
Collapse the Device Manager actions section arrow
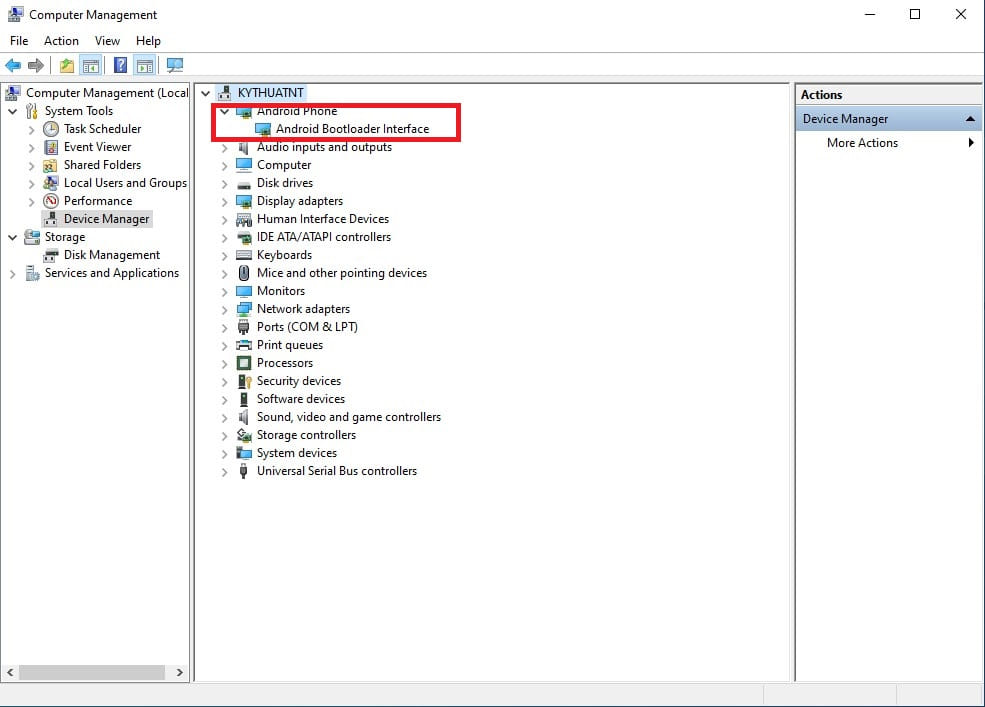coord(970,119)
